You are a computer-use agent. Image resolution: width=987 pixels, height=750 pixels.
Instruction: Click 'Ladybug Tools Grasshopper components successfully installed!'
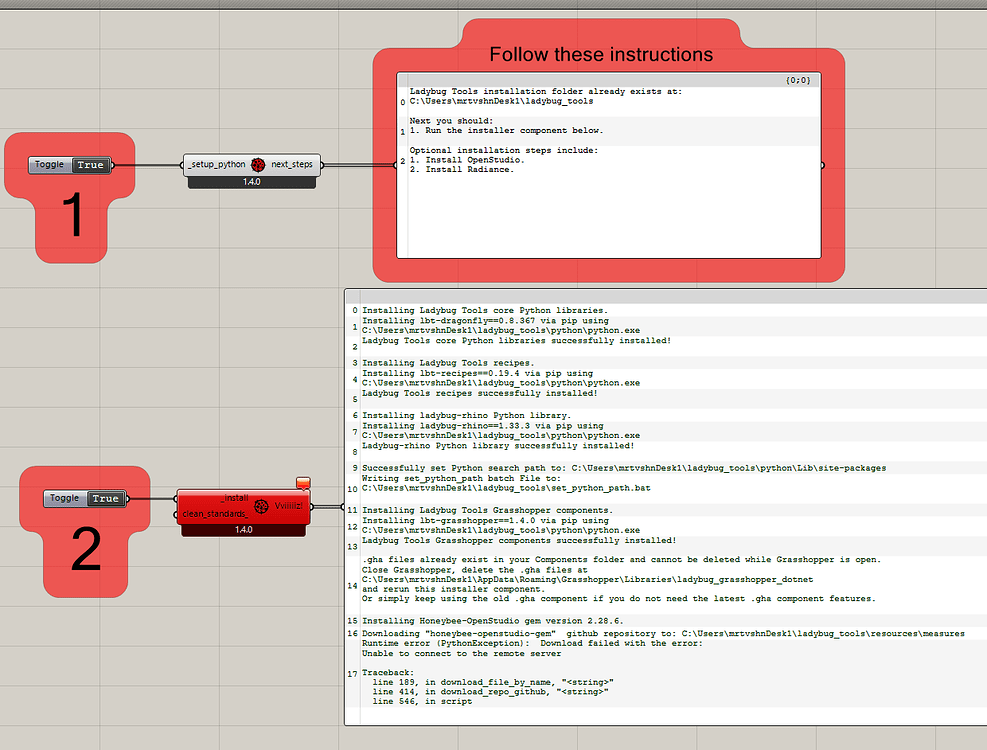519,541
